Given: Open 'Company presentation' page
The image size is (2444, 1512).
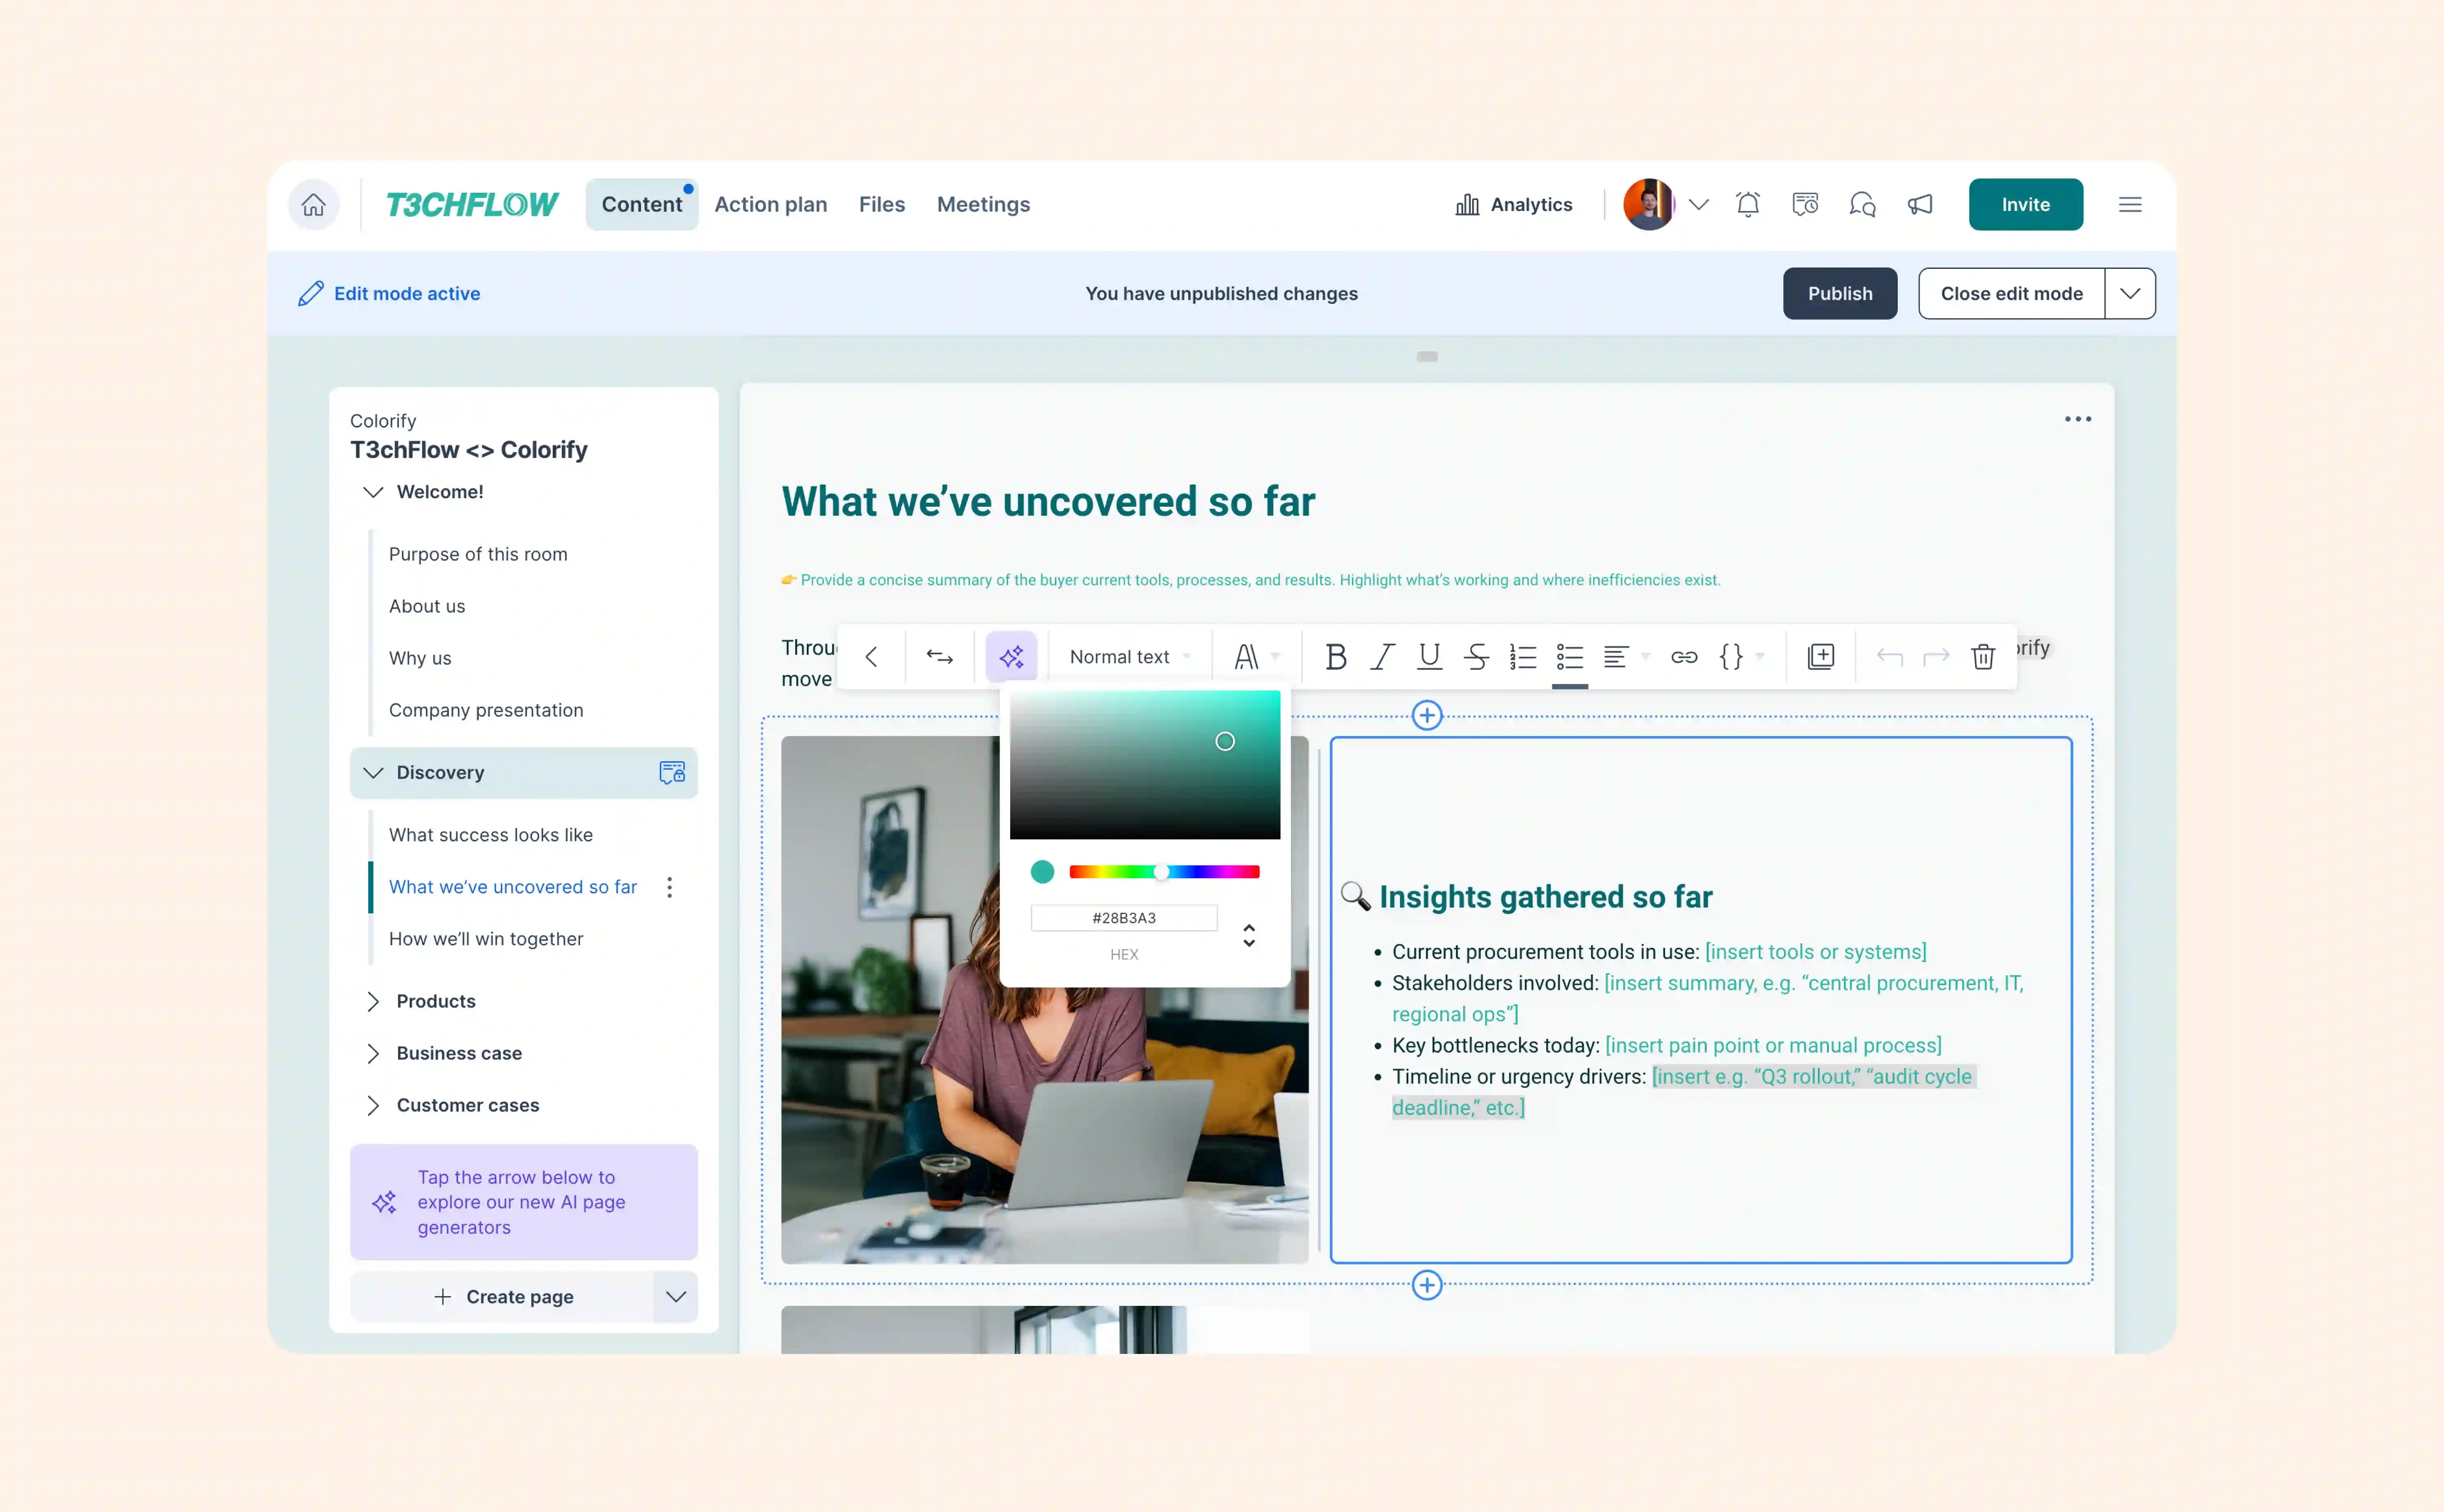Looking at the screenshot, I should pos(486,710).
